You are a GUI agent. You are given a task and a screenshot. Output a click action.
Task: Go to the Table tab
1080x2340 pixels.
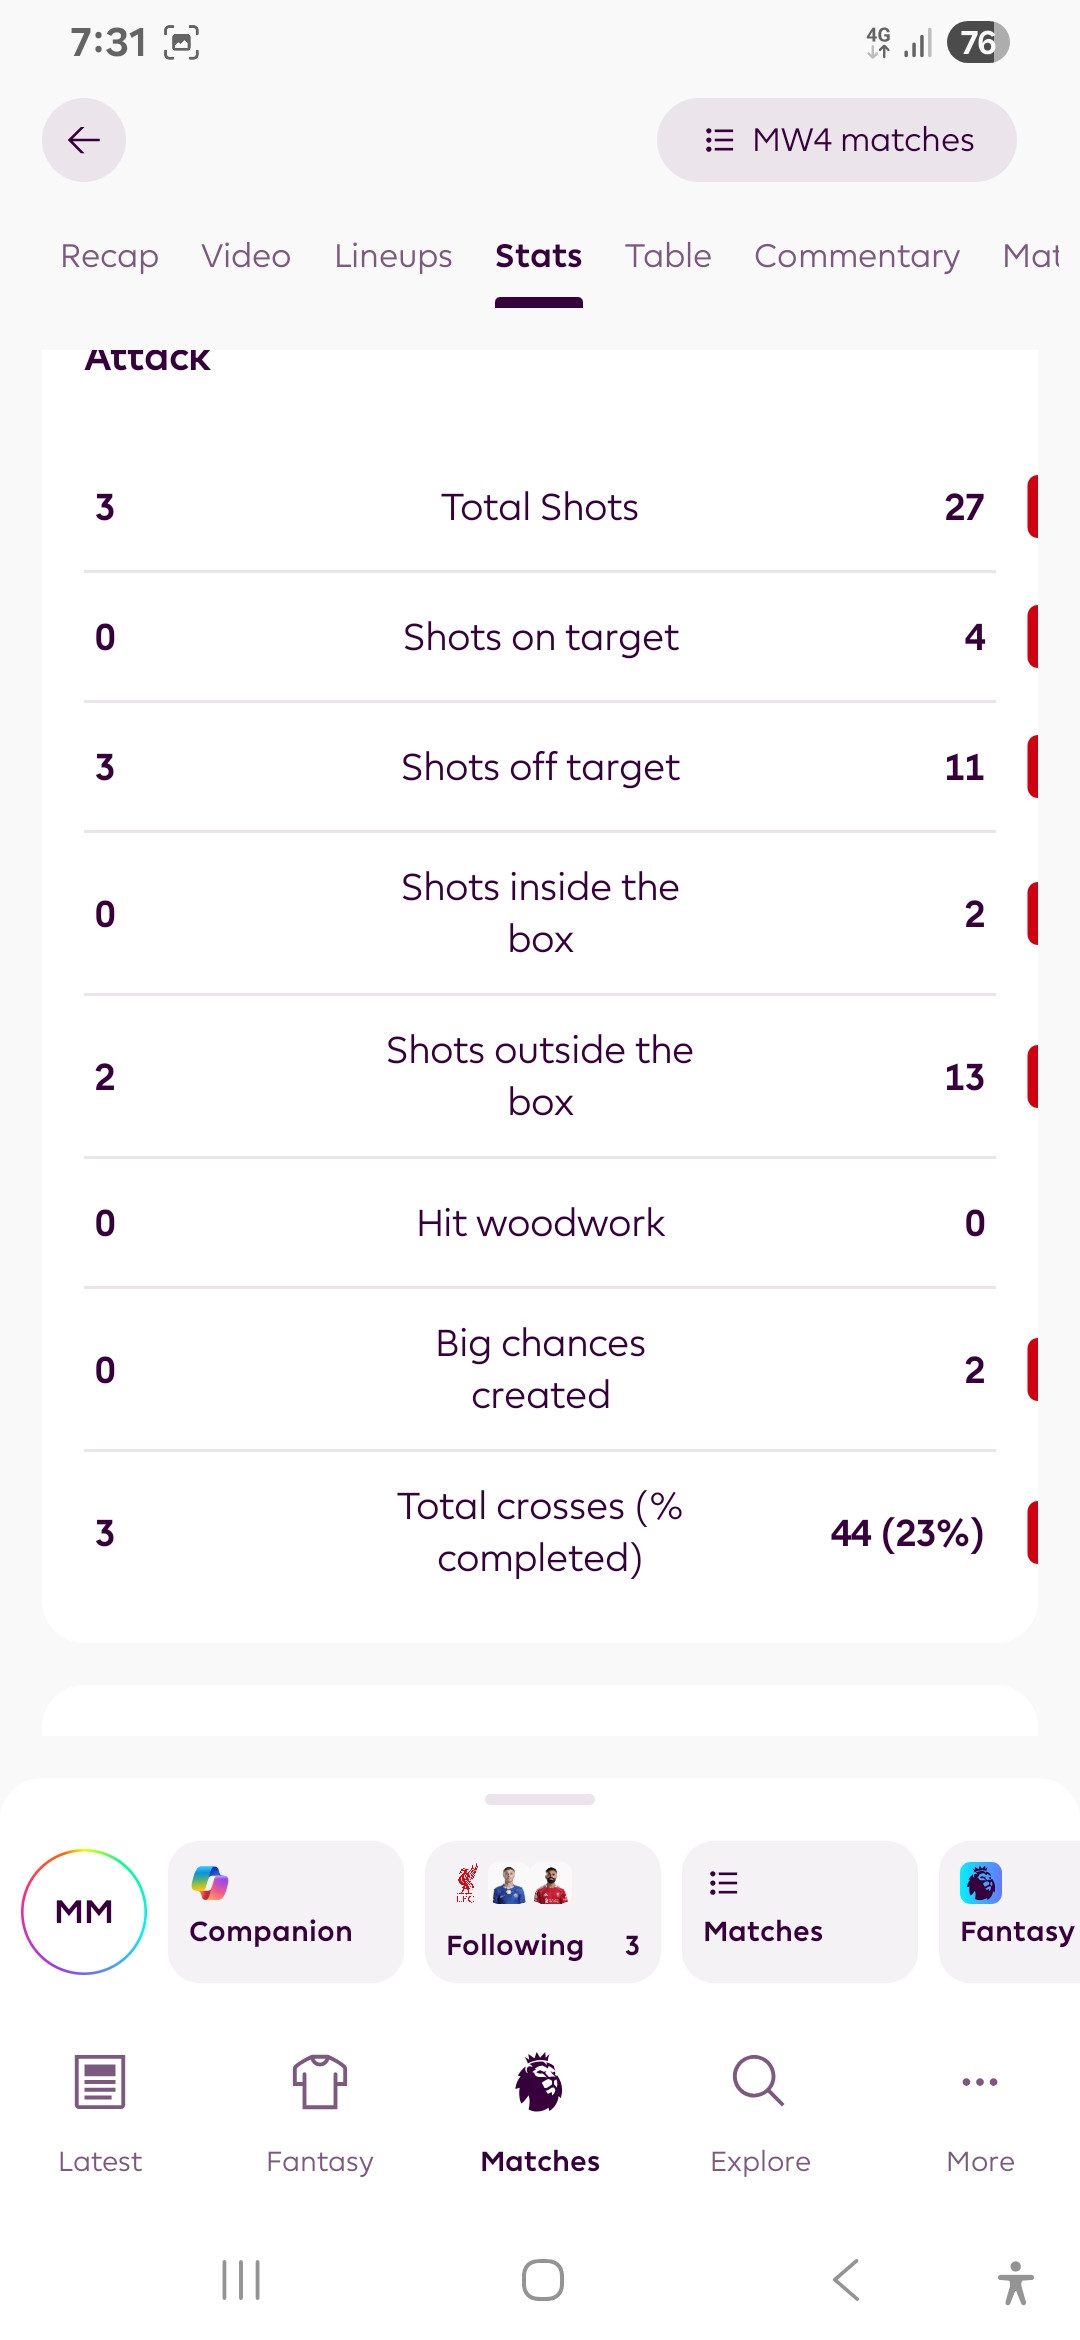point(668,256)
